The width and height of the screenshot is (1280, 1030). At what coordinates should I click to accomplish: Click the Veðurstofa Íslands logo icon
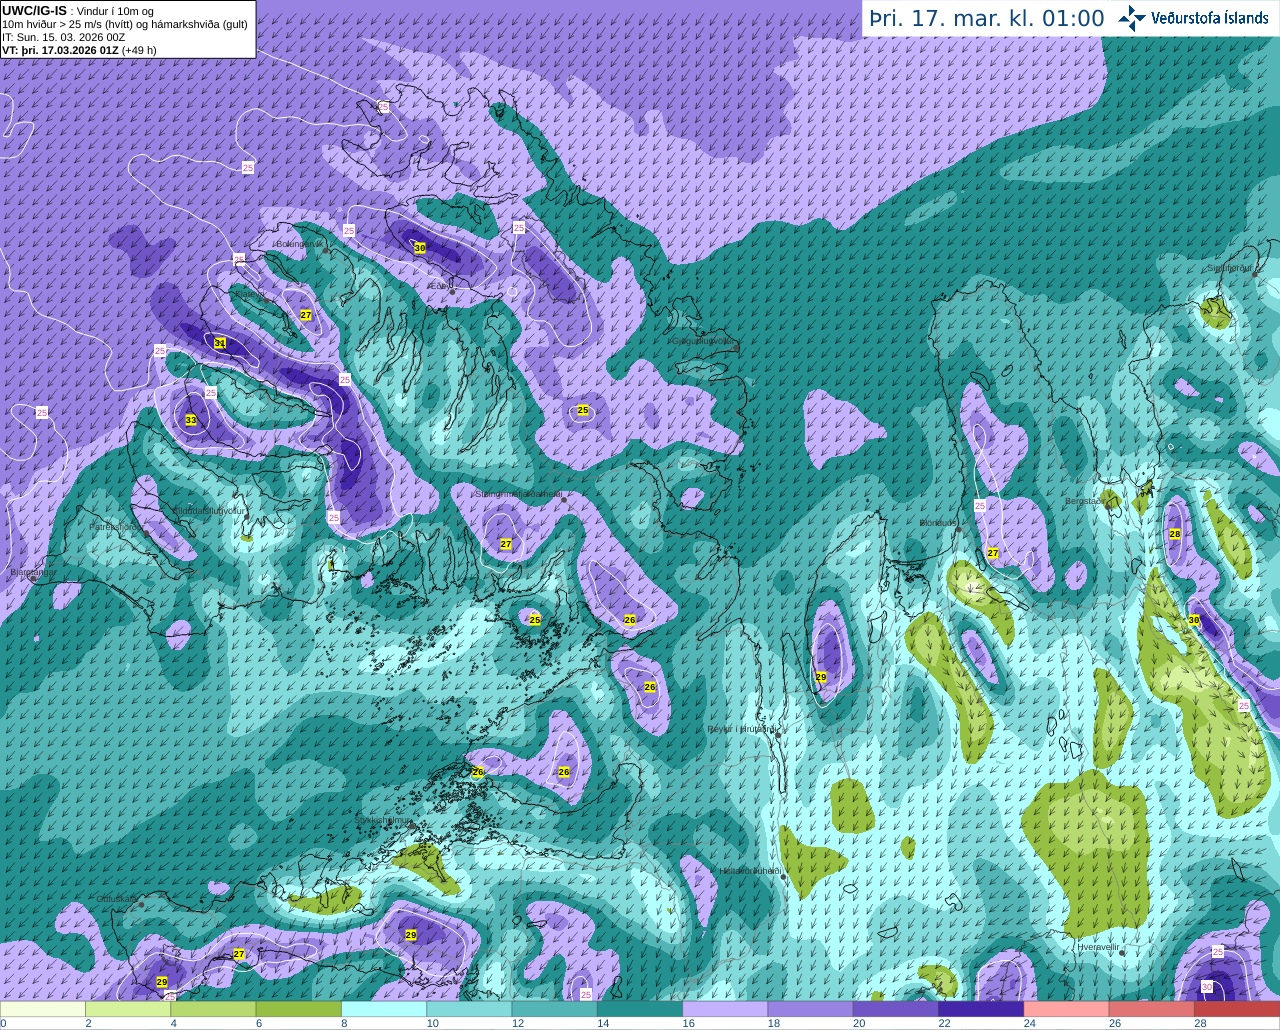[1132, 17]
